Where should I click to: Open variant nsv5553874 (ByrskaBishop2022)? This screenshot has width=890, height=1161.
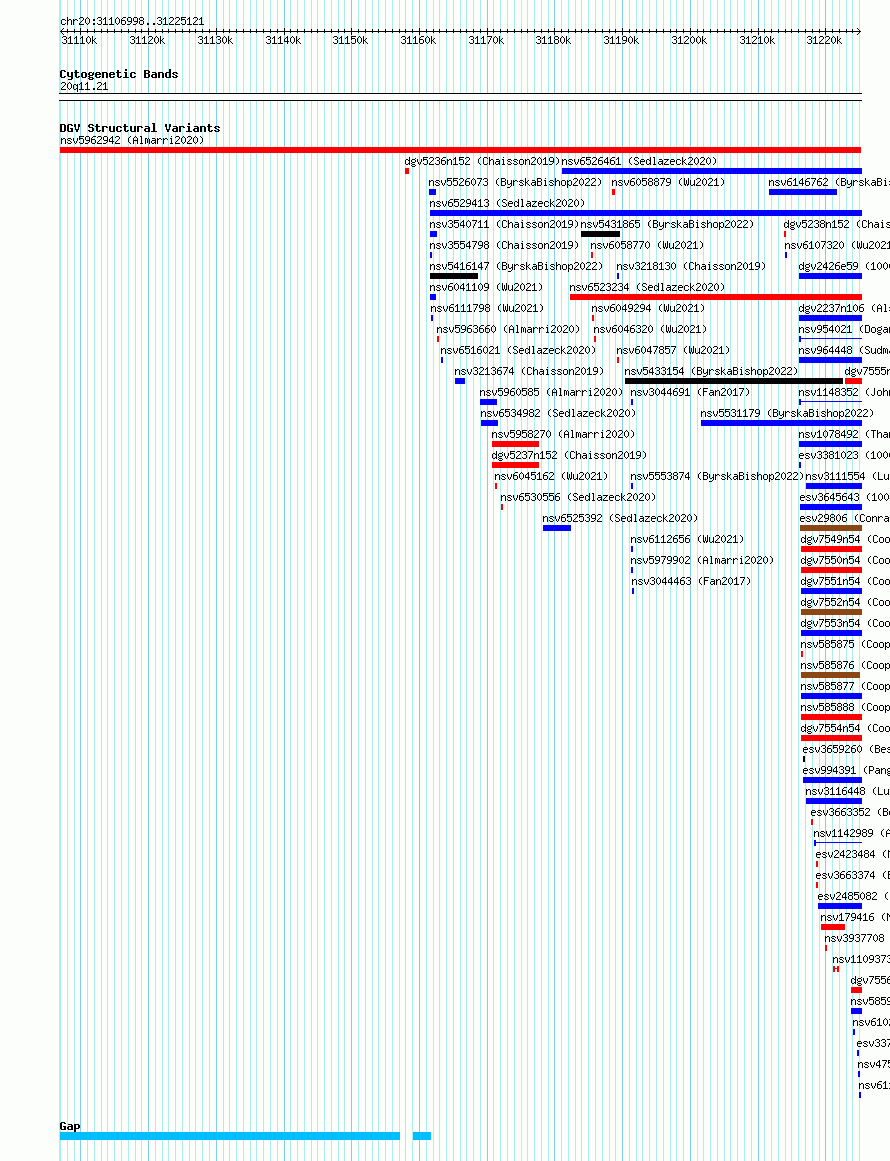coord(717,476)
